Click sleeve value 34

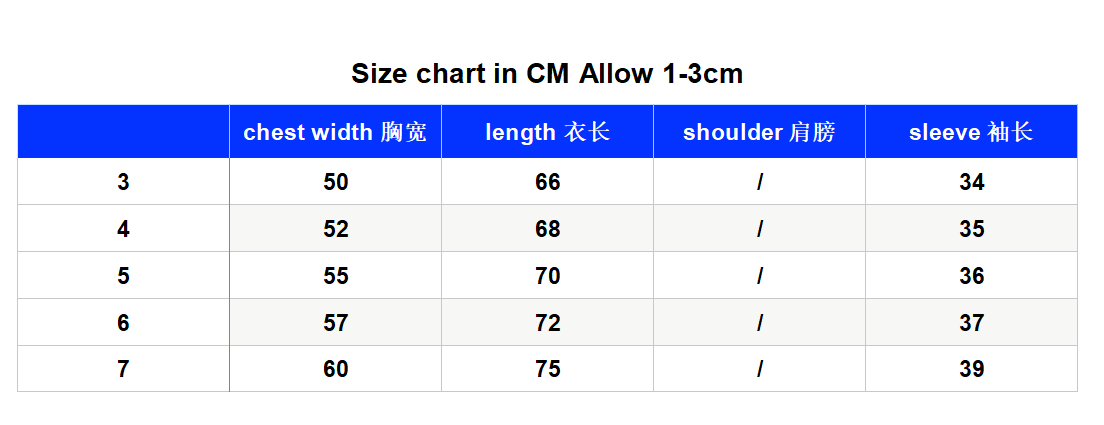coord(972,182)
